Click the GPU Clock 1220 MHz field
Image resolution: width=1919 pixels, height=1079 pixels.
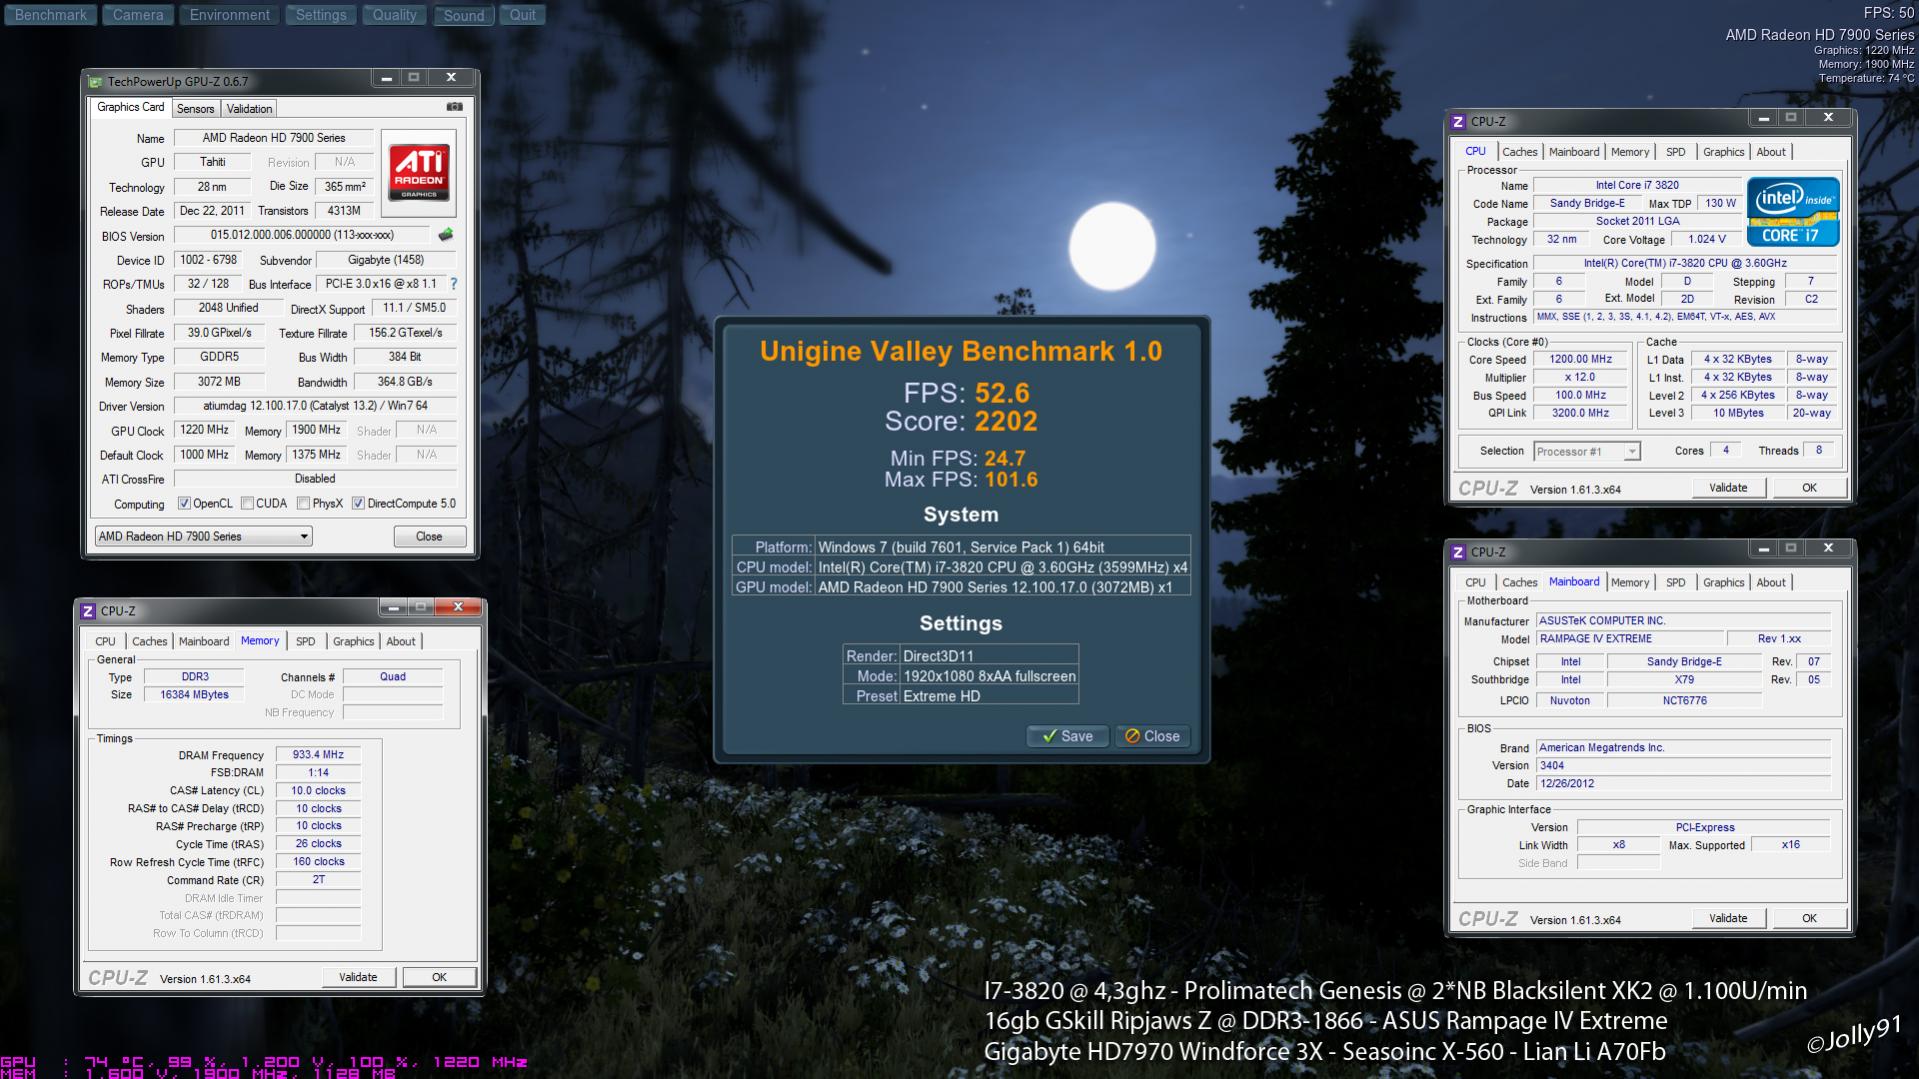205,430
